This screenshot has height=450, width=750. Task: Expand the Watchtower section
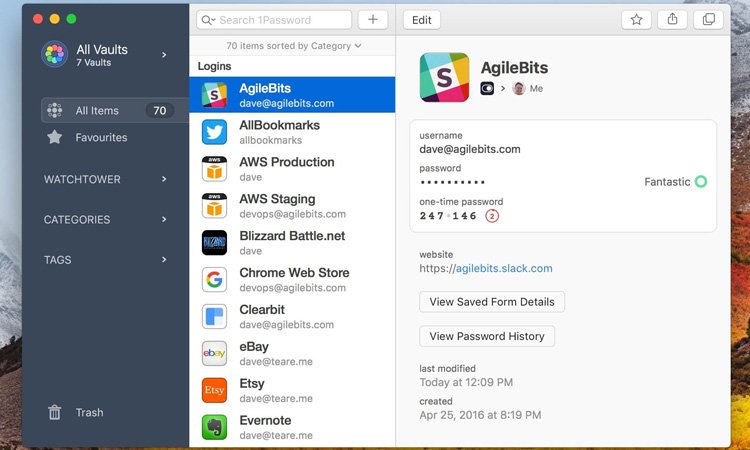[105, 180]
